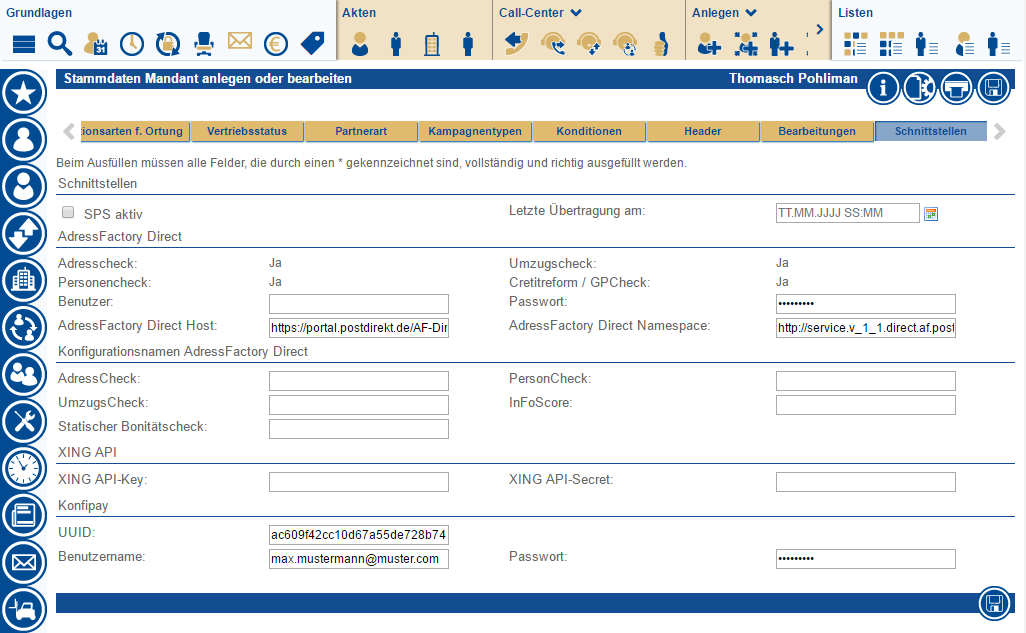Switch to the Konditionen tab
1026x633 pixels.
pos(589,131)
